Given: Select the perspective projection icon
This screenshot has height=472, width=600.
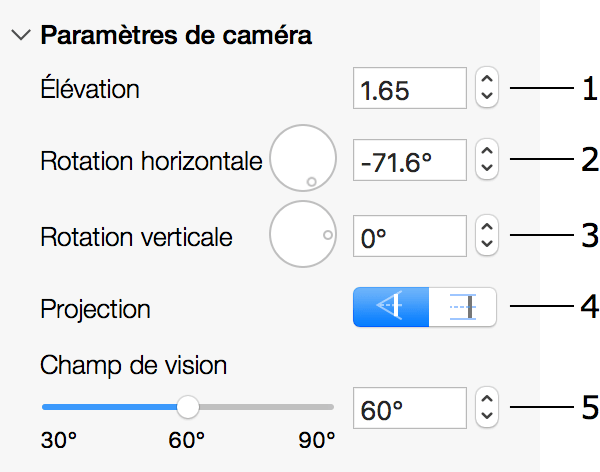Looking at the screenshot, I should tap(391, 307).
